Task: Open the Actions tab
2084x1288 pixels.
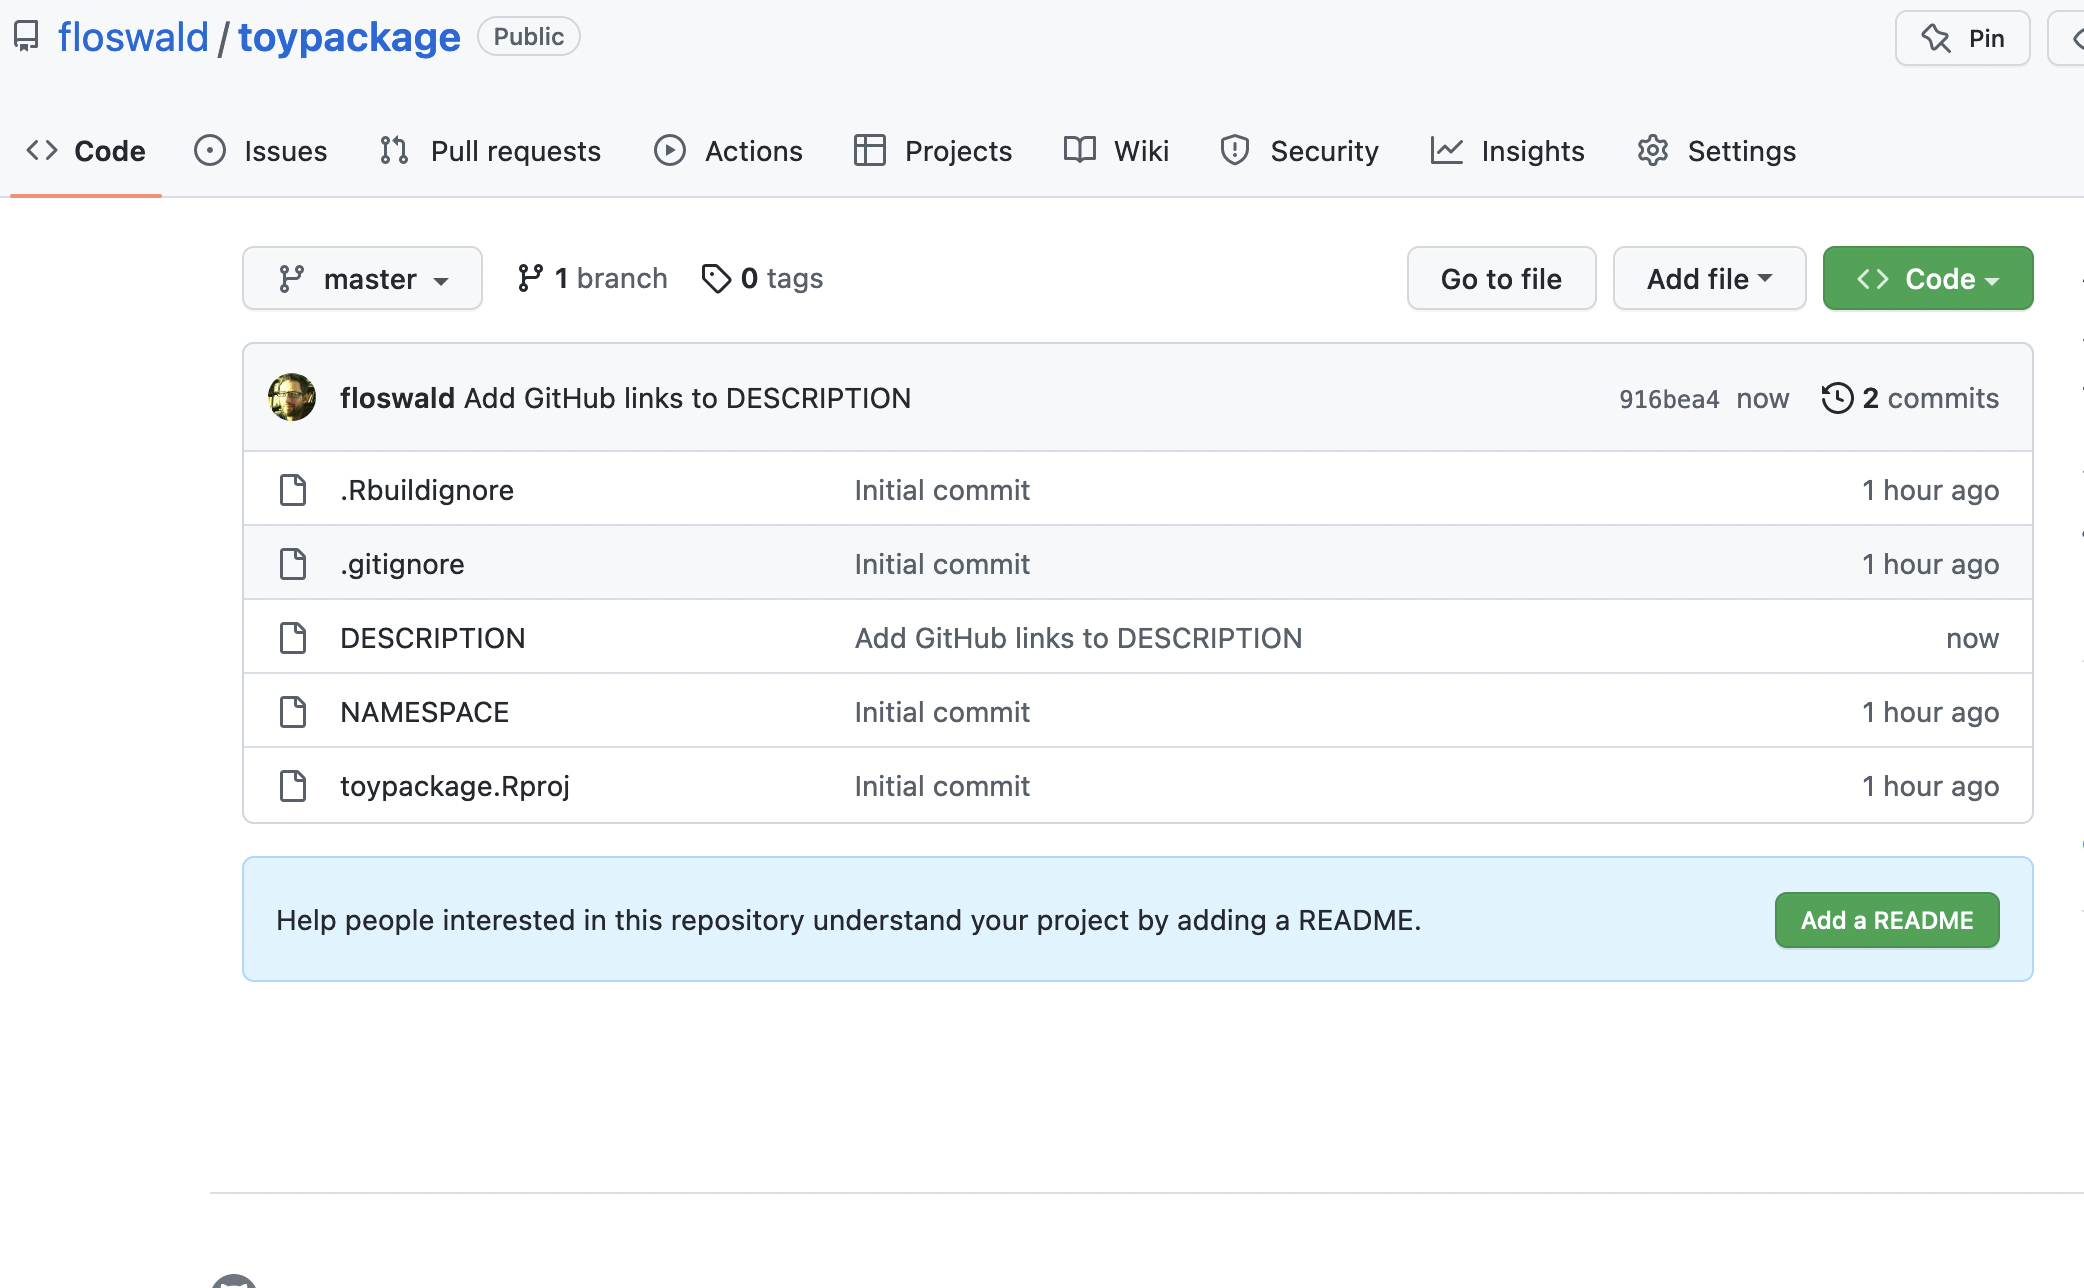Action: [728, 150]
